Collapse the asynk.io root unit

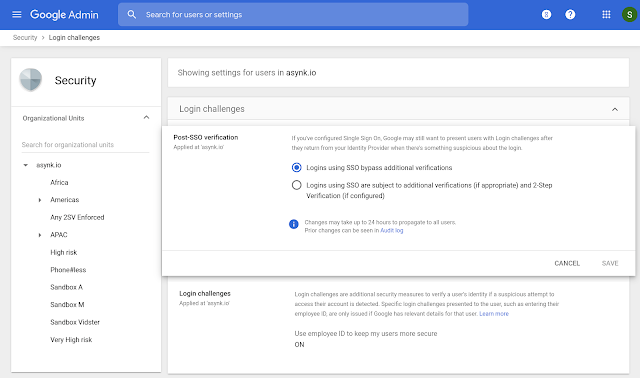(26, 165)
